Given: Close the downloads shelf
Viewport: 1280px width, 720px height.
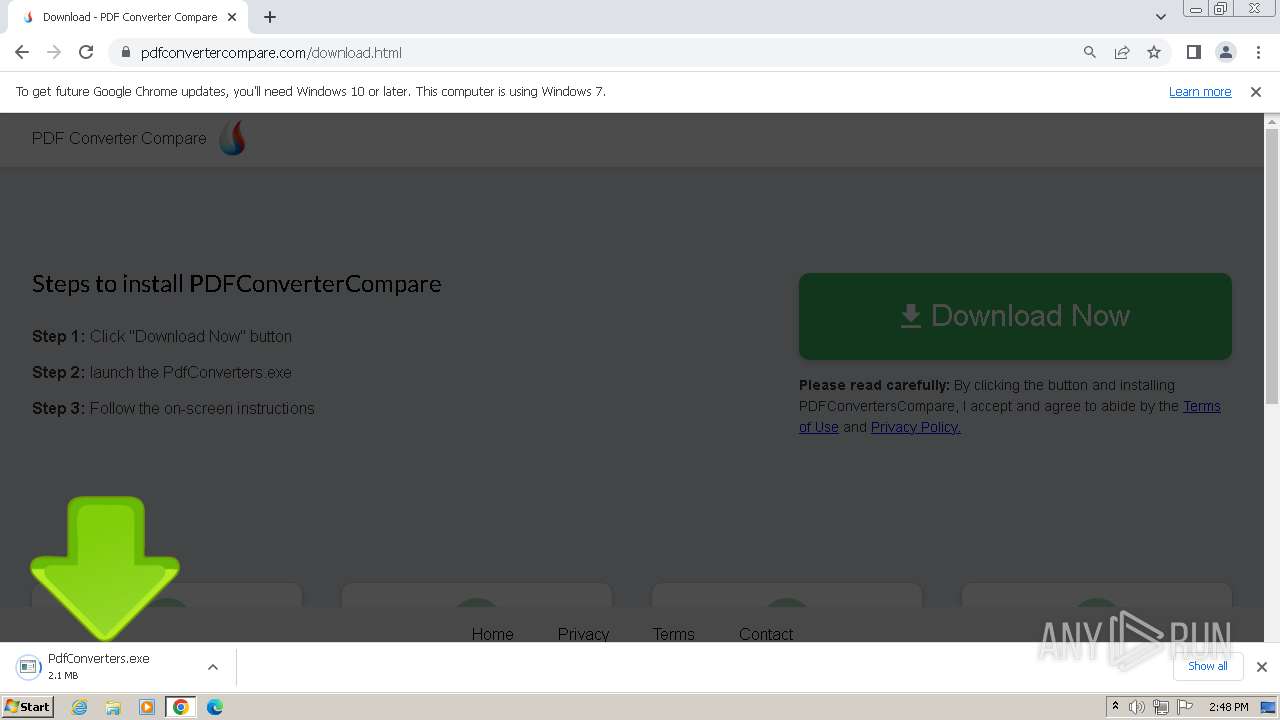Looking at the screenshot, I should (x=1261, y=667).
